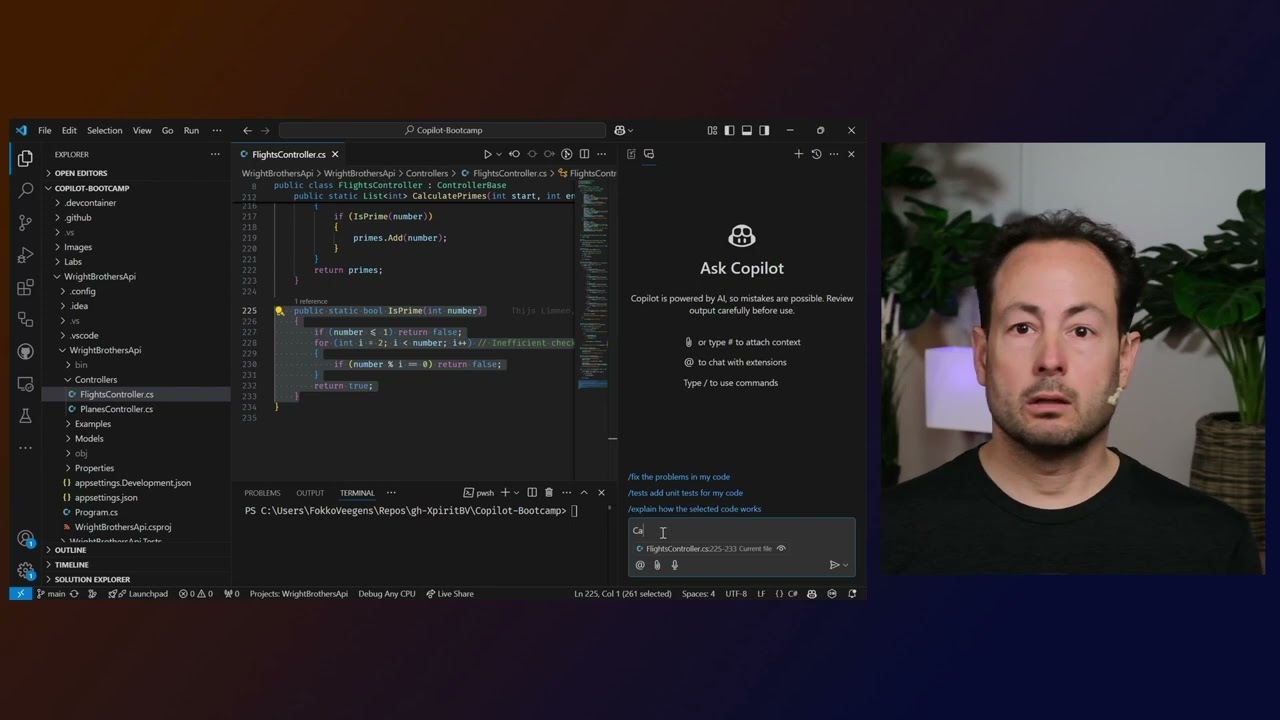Split the editor to the right

(x=584, y=154)
